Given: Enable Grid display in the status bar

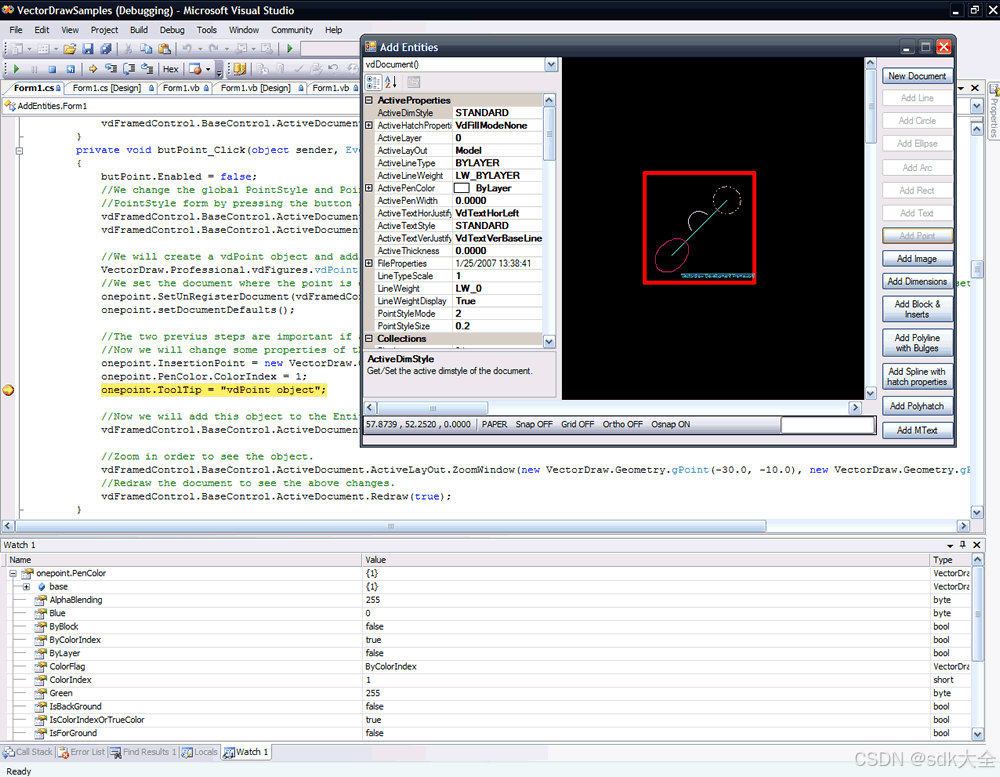Looking at the screenshot, I should click(x=577, y=423).
